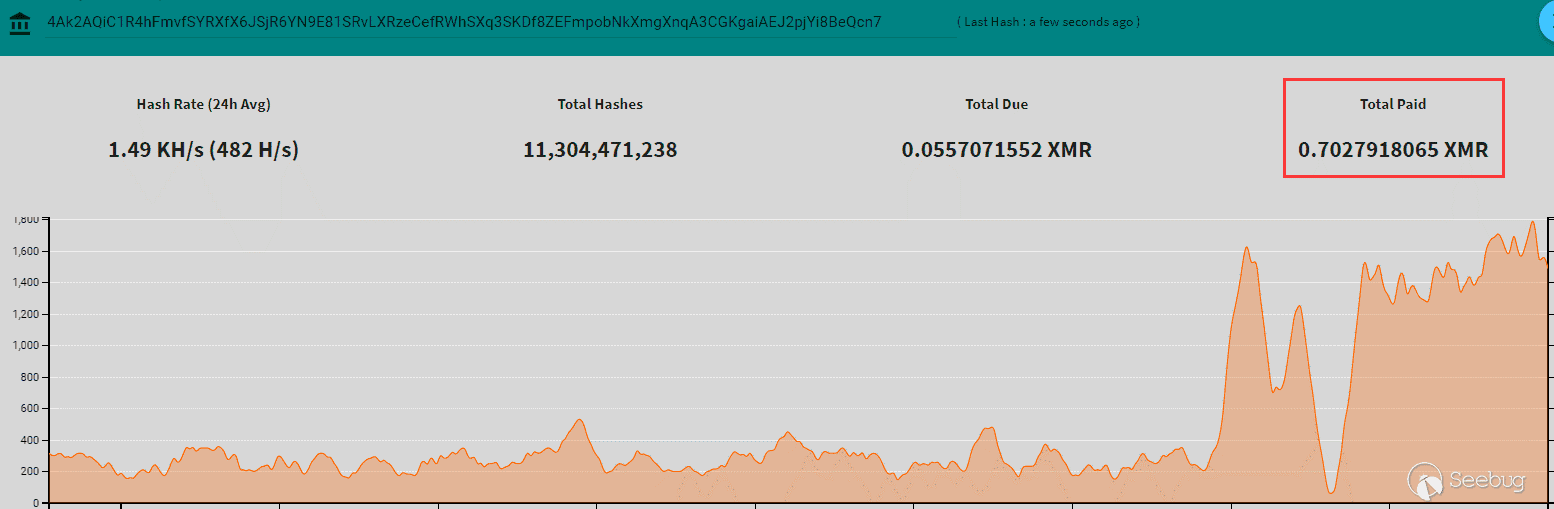This screenshot has width=1554, height=509.
Task: Click the 0.7027918065 XMR paid amount
Action: pos(1392,150)
